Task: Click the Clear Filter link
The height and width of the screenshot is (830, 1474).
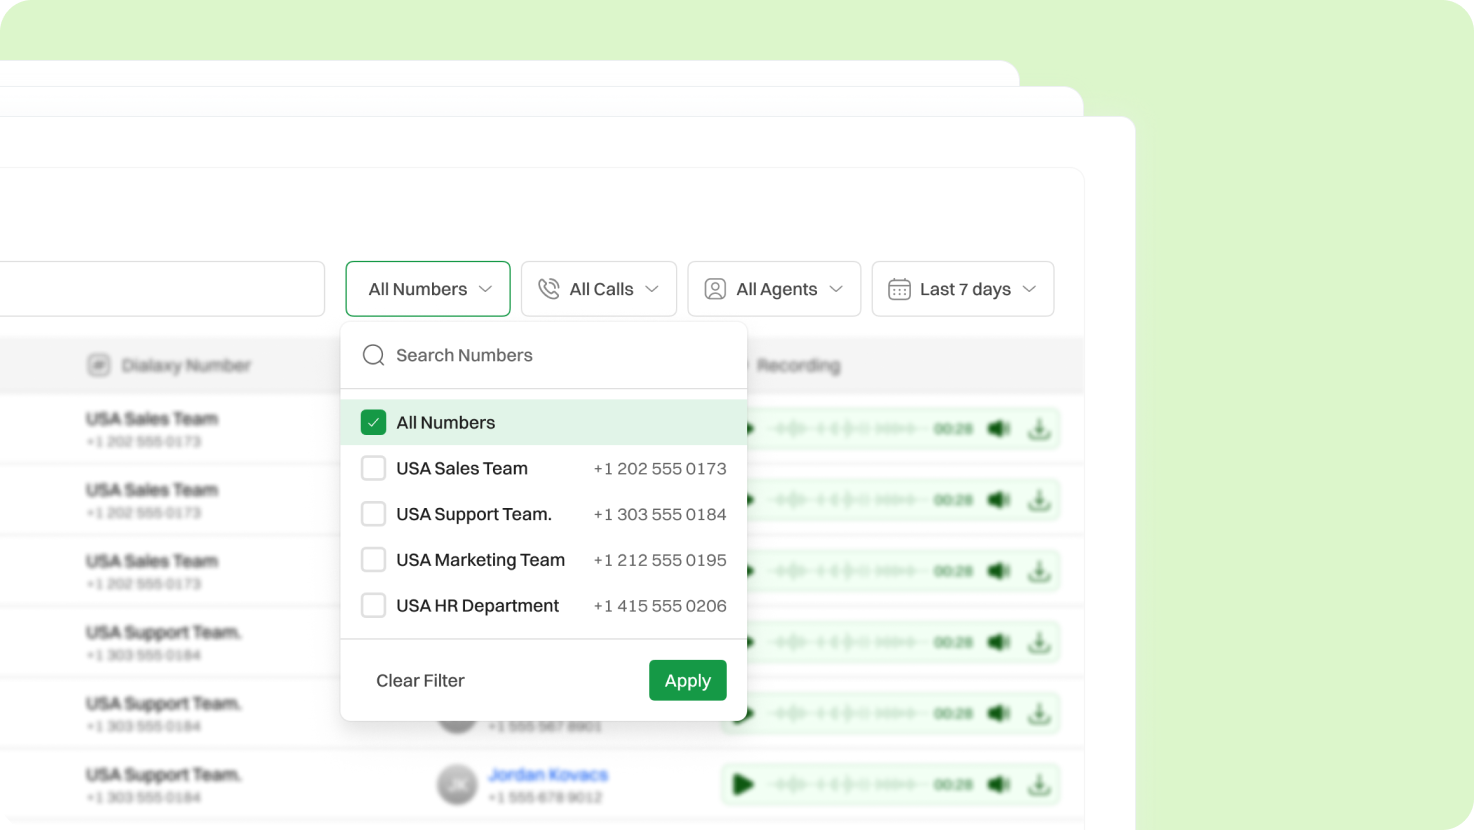Action: click(420, 681)
